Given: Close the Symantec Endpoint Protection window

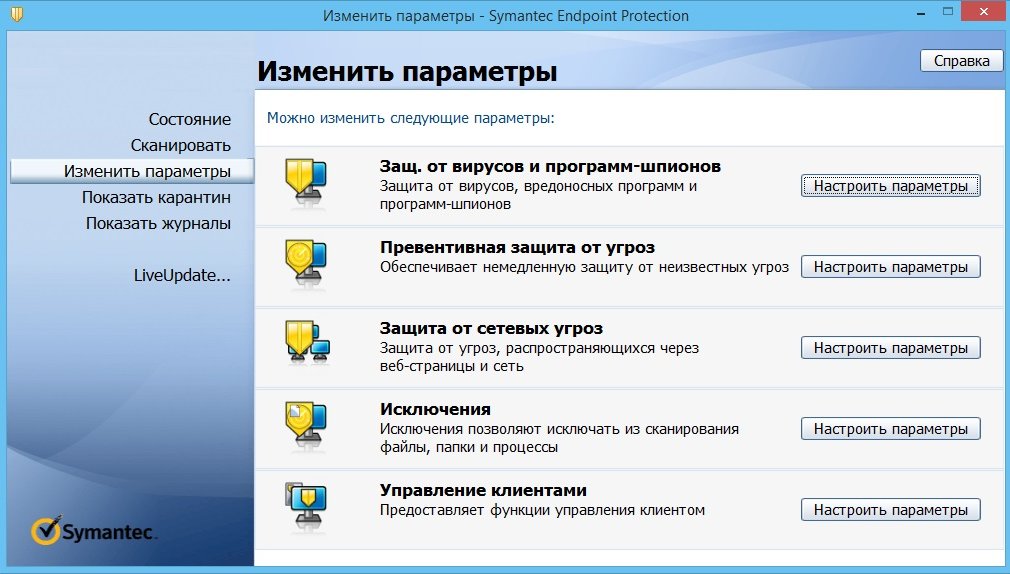Looking at the screenshot, I should pos(984,11).
